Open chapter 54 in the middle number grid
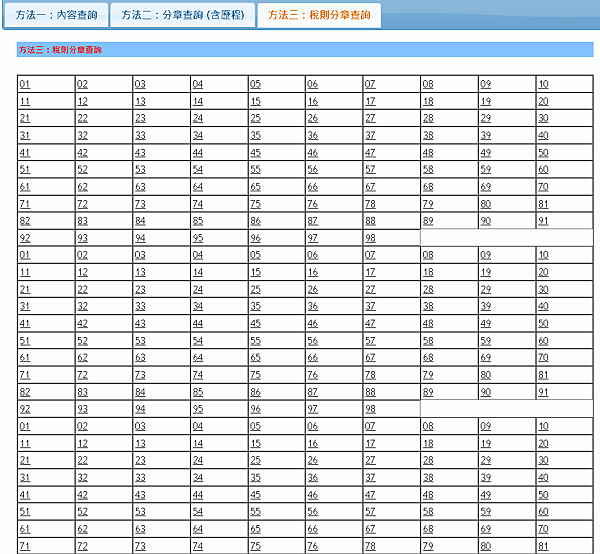 tap(197, 341)
